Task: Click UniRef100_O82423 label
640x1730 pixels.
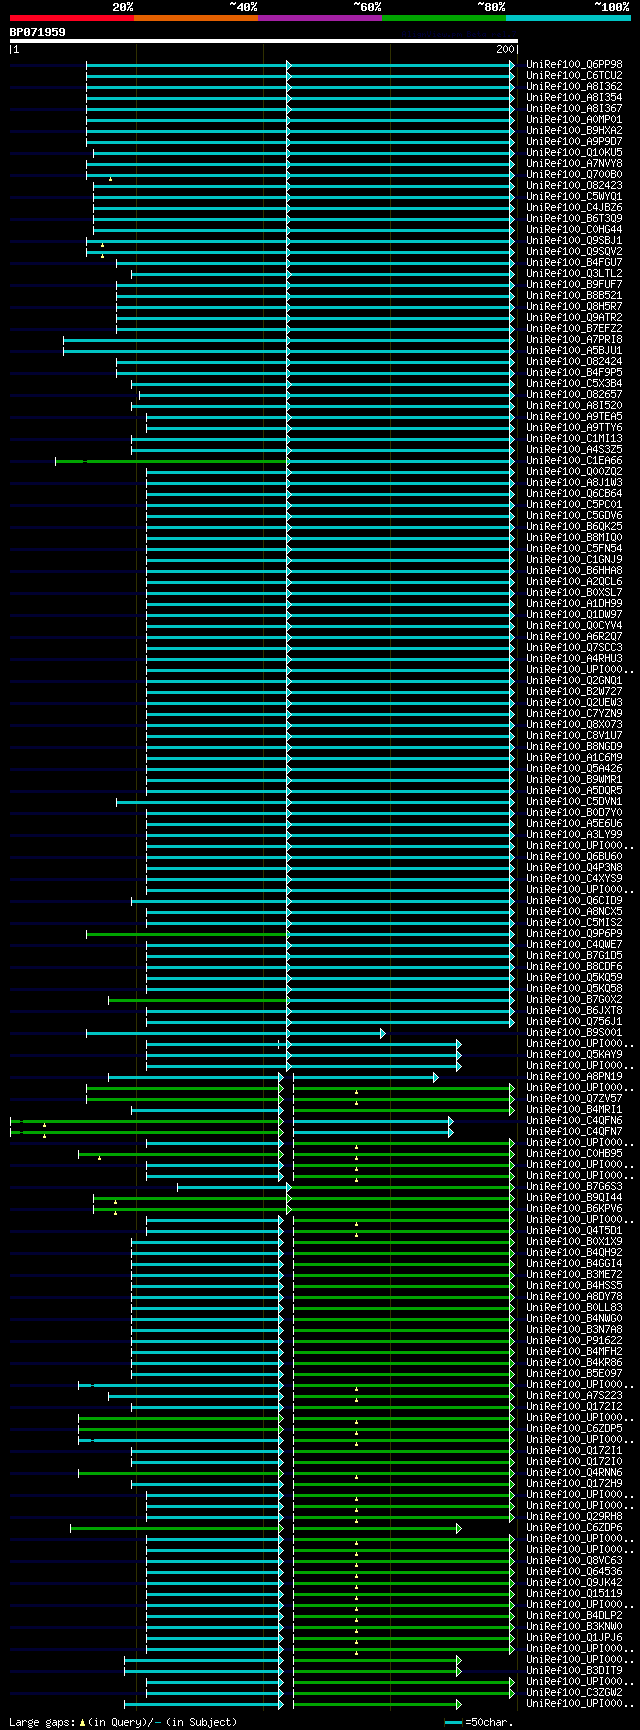Action: click(x=574, y=185)
